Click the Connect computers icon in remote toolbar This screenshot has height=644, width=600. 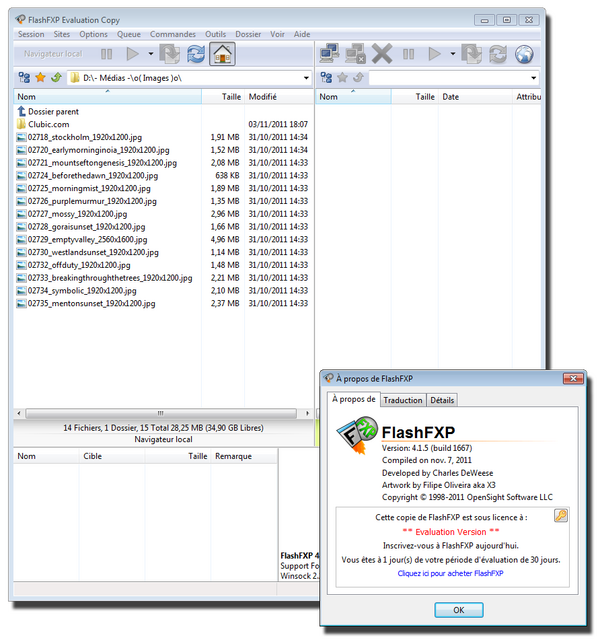[x=329, y=53]
